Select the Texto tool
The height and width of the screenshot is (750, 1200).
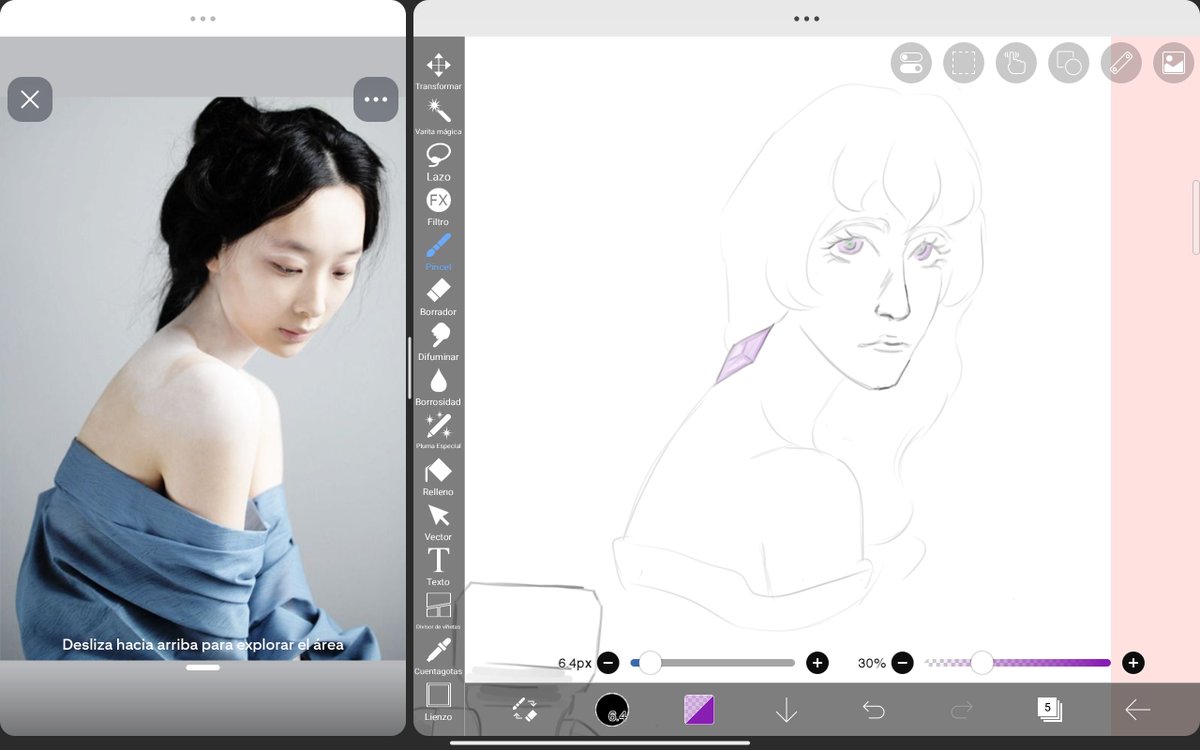(x=438, y=567)
